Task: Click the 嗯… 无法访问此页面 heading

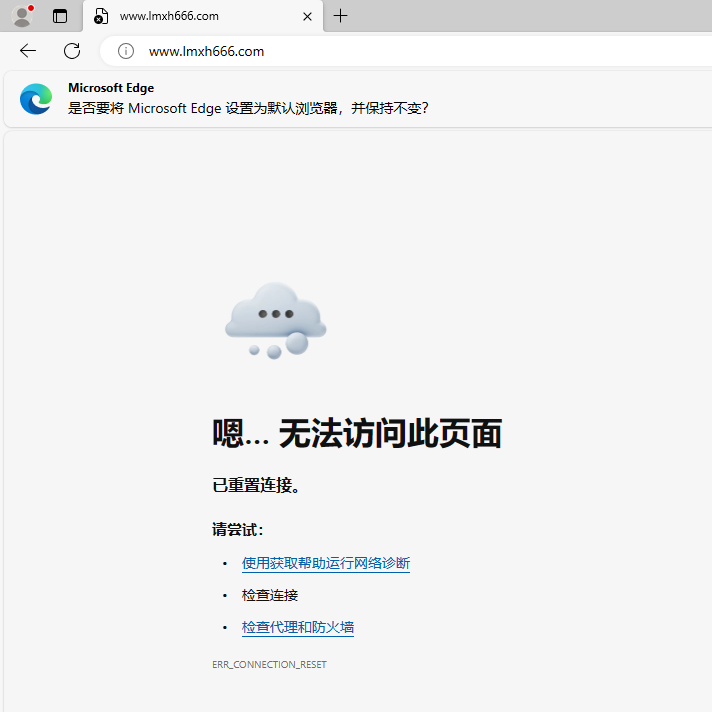Action: click(x=357, y=434)
